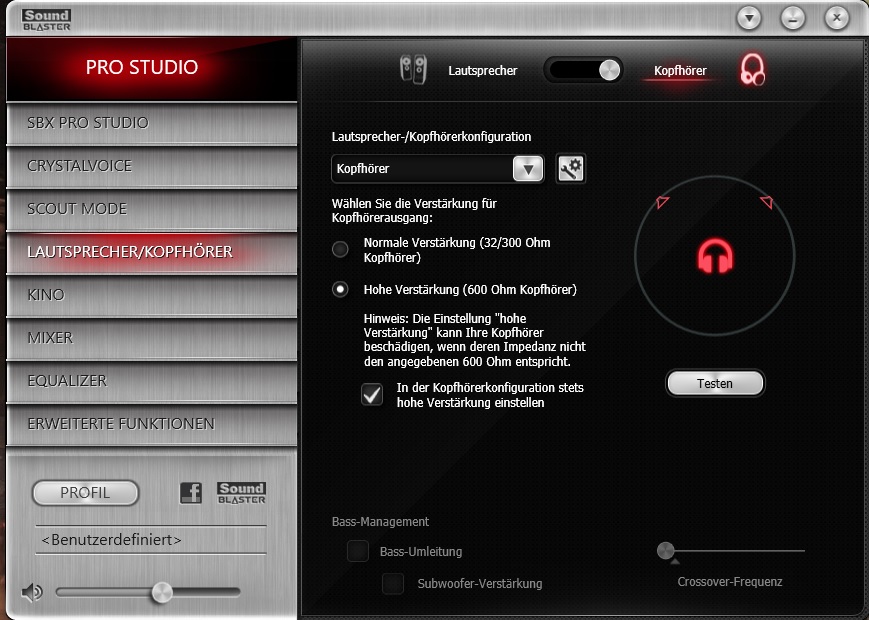The image size is (869, 620).
Task: Go to the EQUALIZER section
Action: (x=152, y=381)
